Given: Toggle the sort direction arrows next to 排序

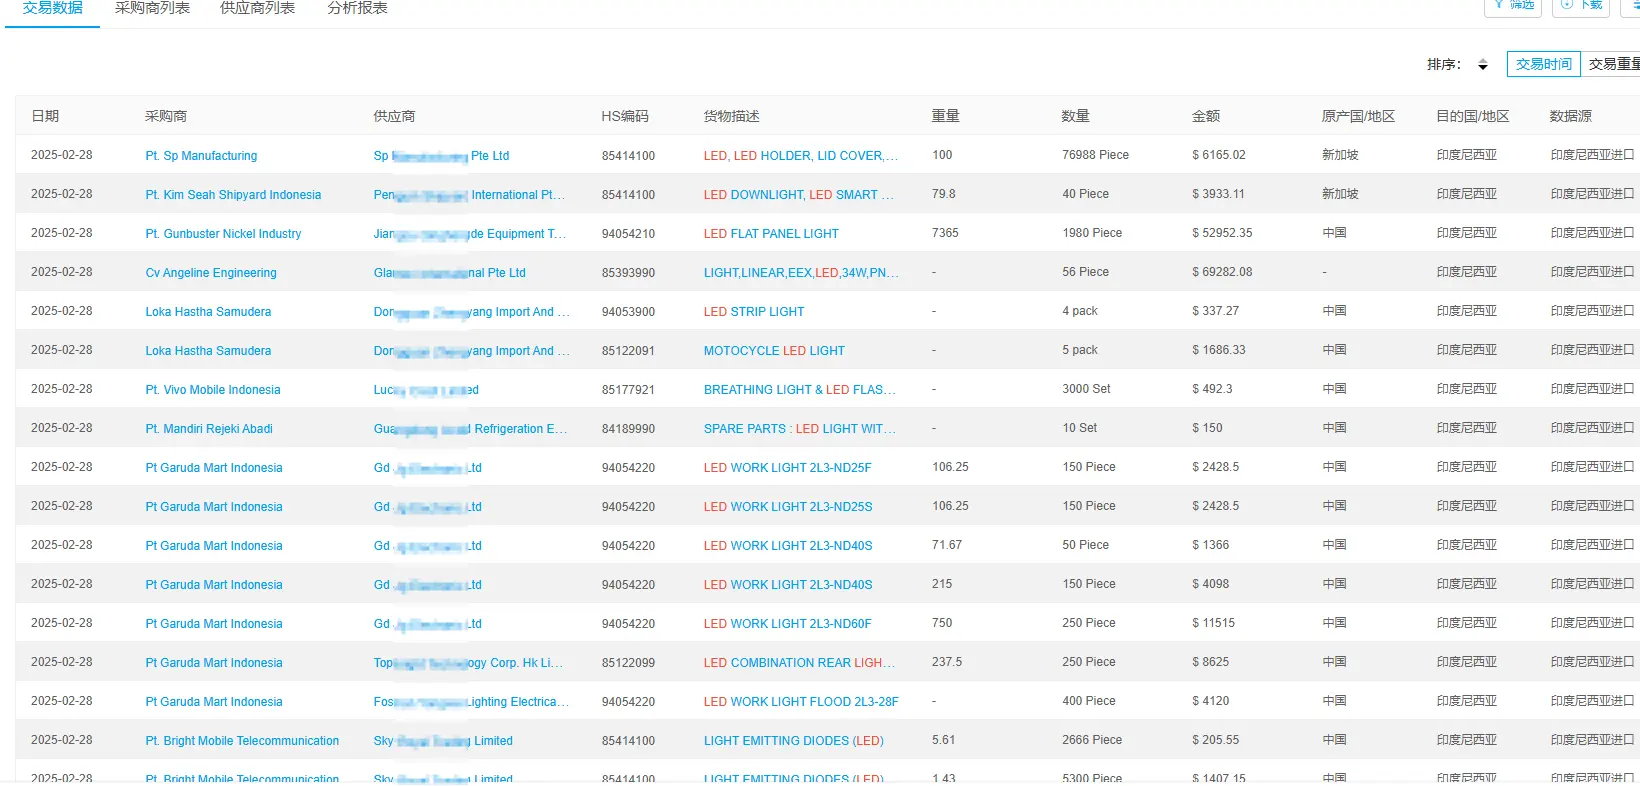Looking at the screenshot, I should click(1482, 65).
